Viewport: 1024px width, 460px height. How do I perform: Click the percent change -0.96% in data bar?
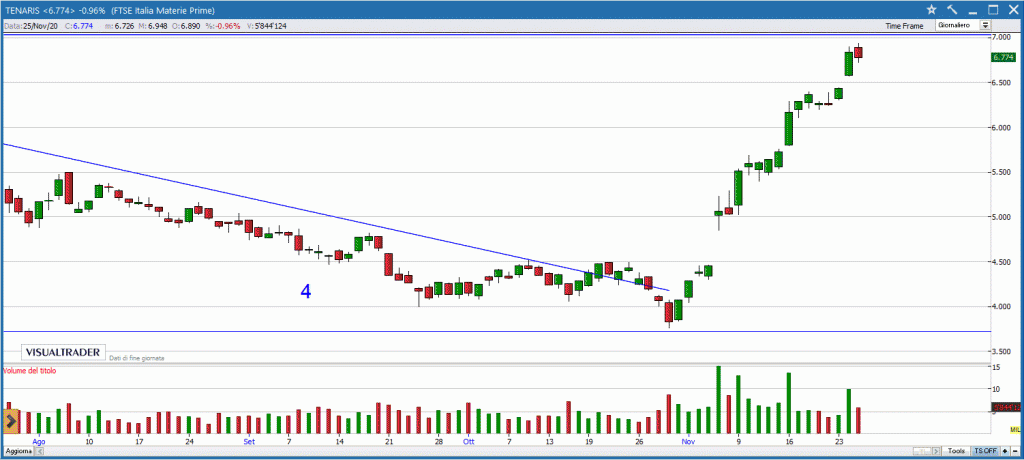pos(223,26)
